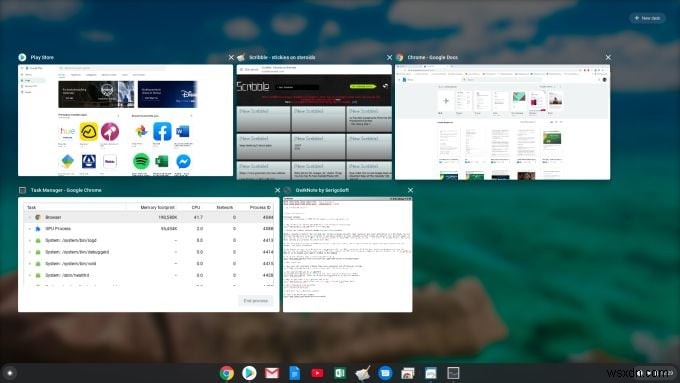This screenshot has width=680, height=383.
Task: Open the terminal shelf icon
Action: [453, 373]
